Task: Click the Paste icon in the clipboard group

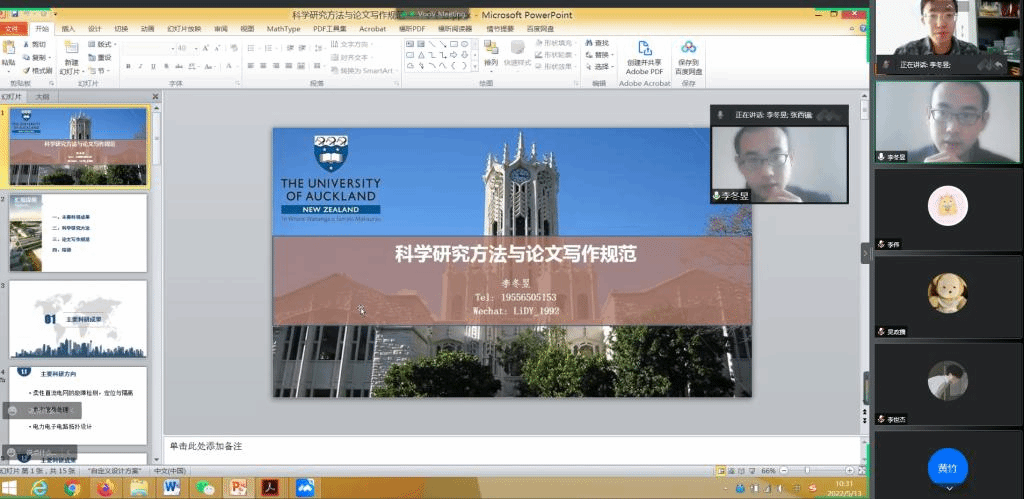Action: click(x=8, y=48)
